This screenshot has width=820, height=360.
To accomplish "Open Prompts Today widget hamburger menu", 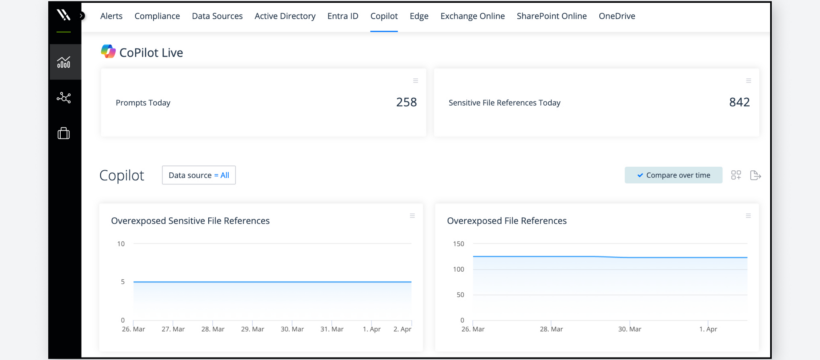I will tap(416, 81).
